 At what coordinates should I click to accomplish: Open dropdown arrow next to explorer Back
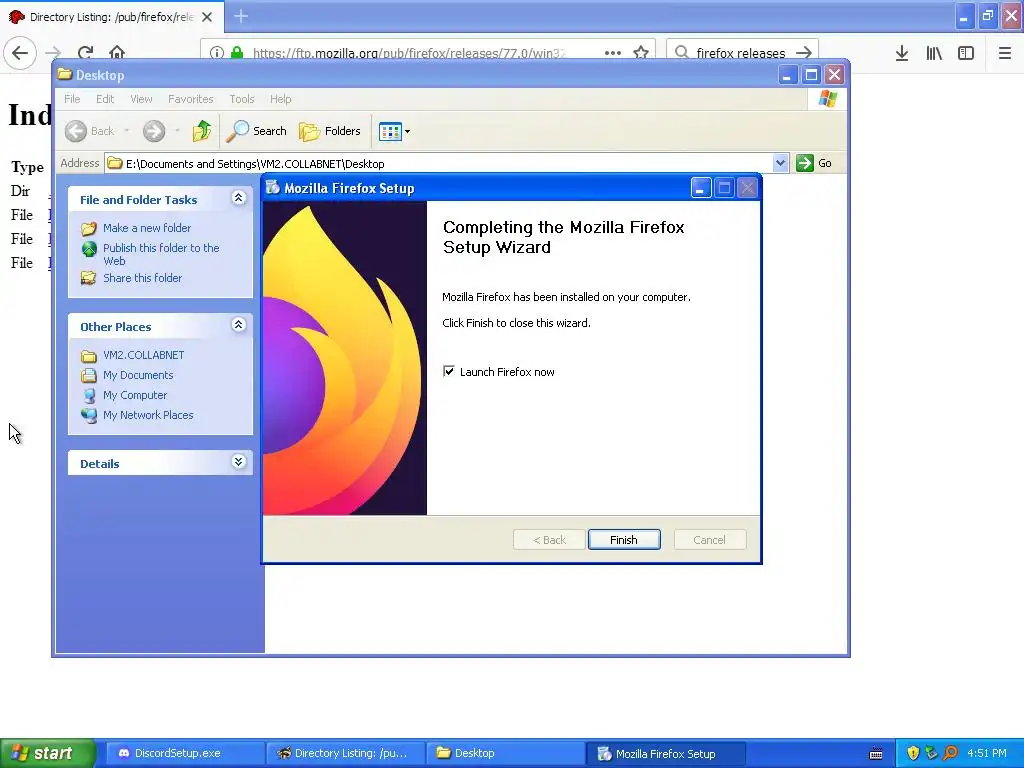[127, 131]
